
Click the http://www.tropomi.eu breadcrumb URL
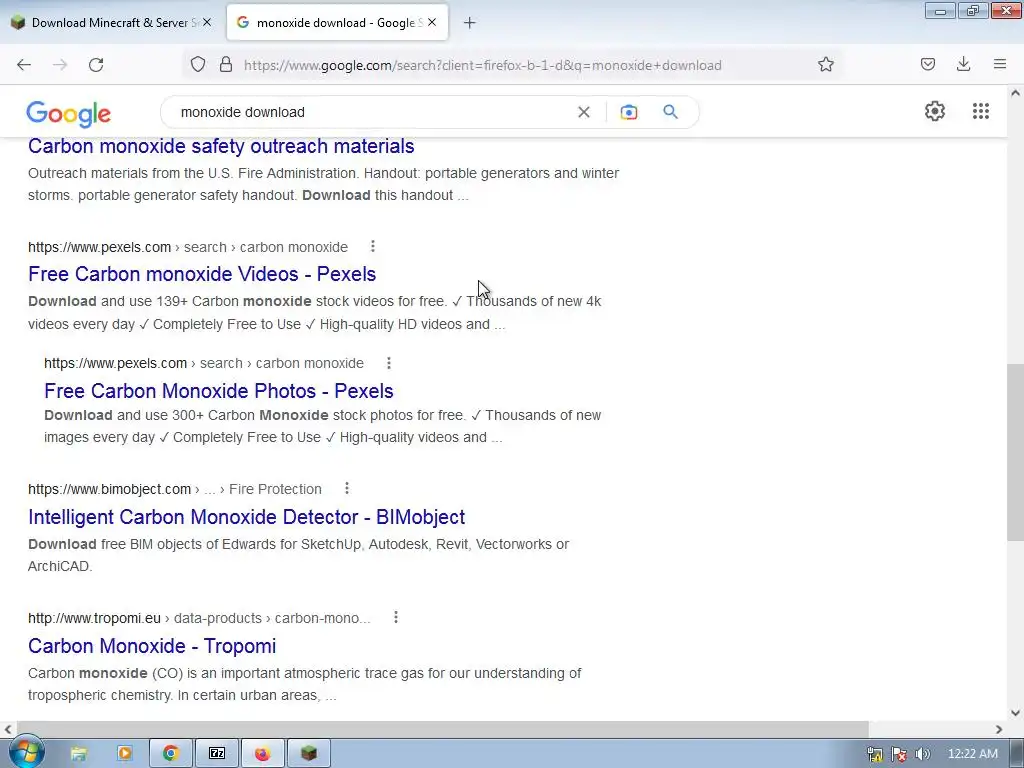pyautogui.click(x=94, y=618)
